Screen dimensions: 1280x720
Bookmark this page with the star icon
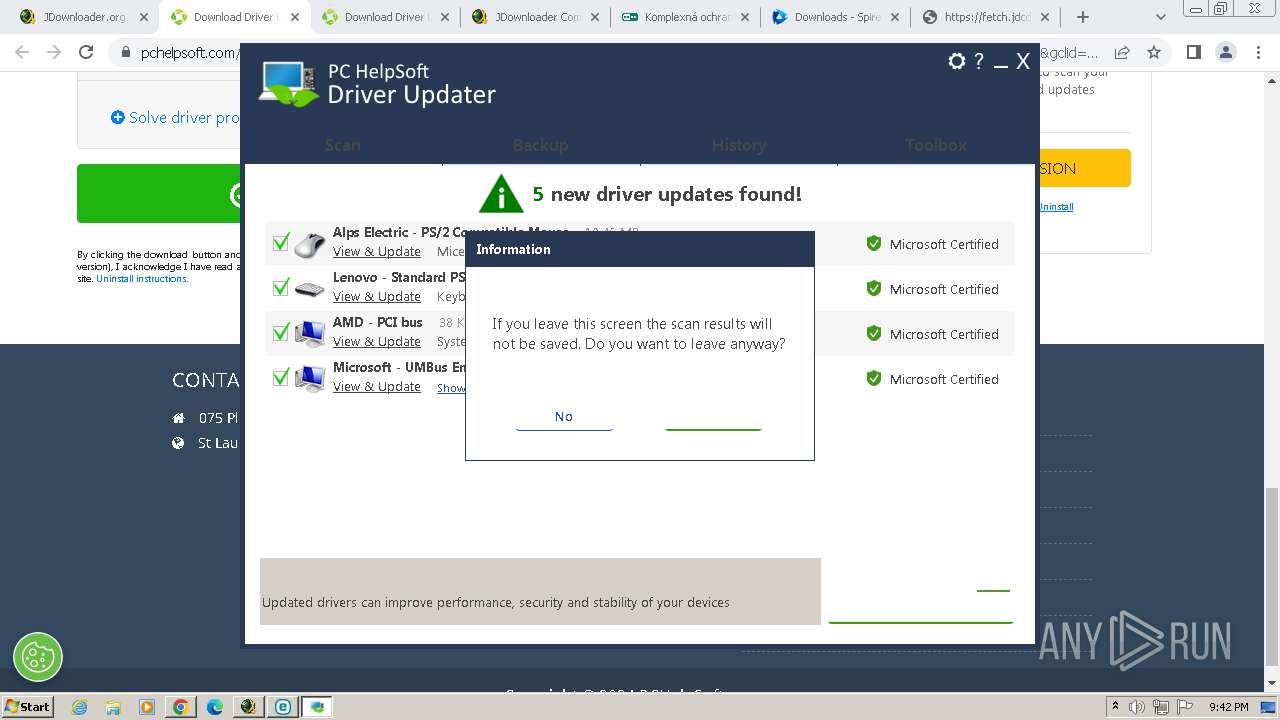click(x=1154, y=52)
